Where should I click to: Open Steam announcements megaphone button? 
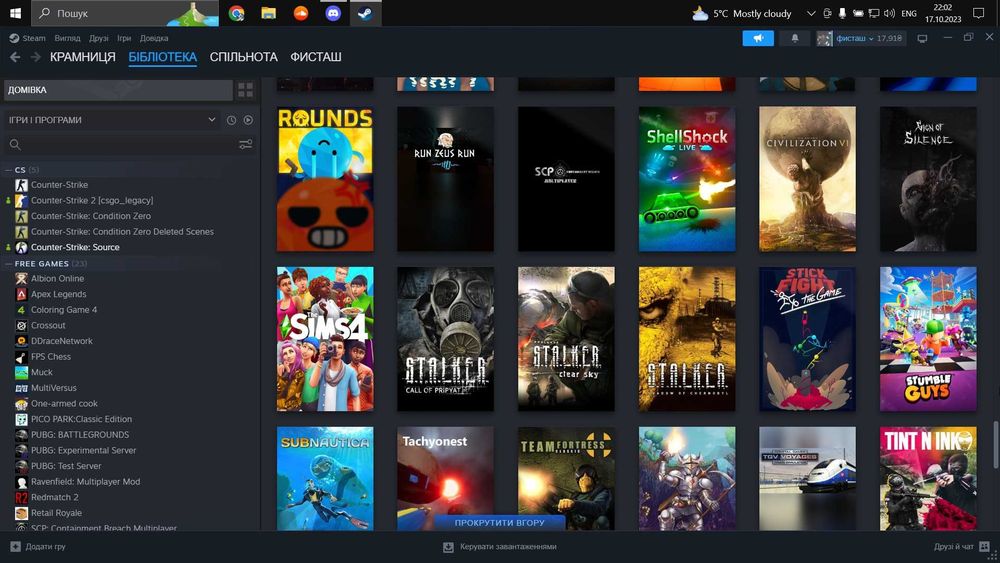coord(758,38)
